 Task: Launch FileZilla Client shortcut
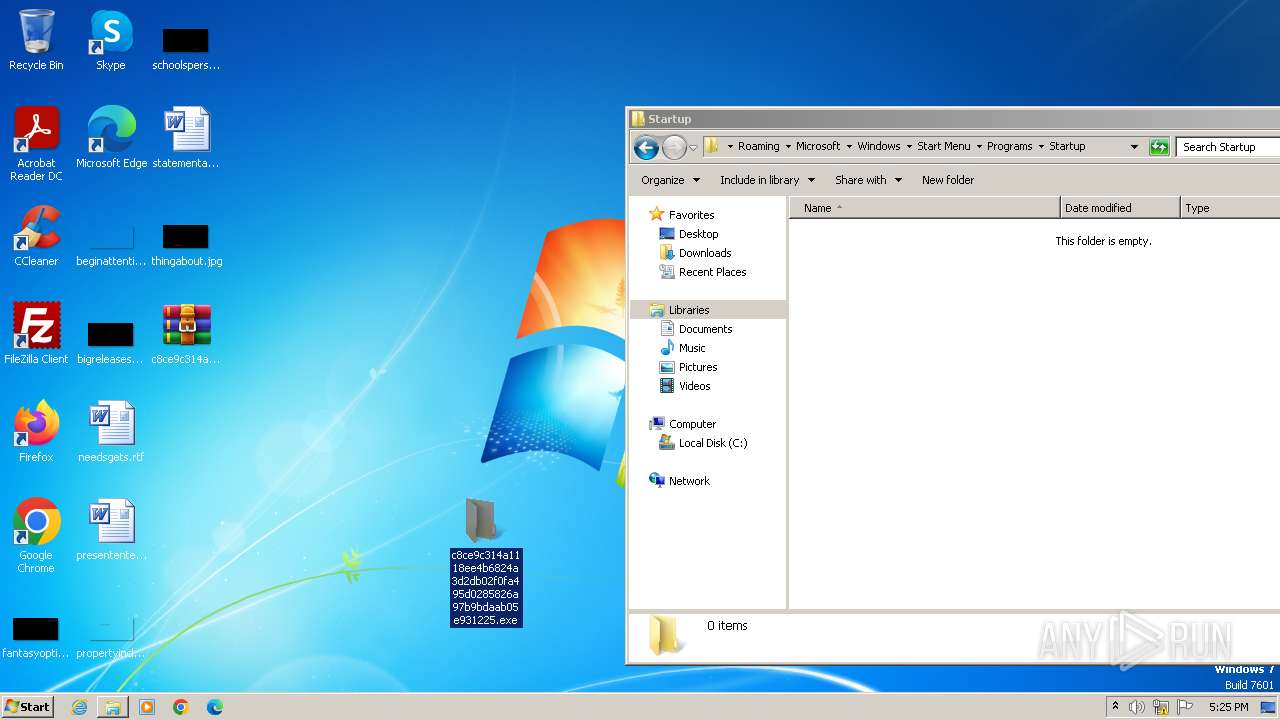[36, 334]
